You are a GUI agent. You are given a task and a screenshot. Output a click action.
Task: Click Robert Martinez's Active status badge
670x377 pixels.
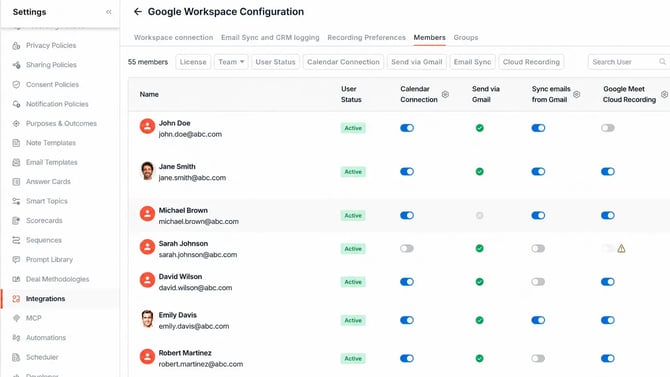tap(353, 359)
